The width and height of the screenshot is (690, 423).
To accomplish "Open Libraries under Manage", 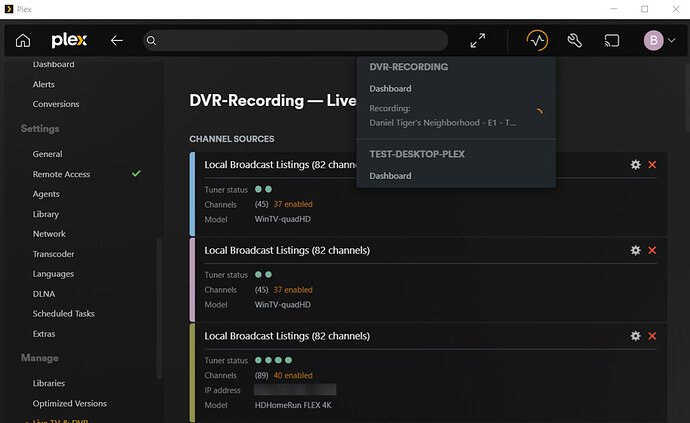I will click(x=49, y=383).
